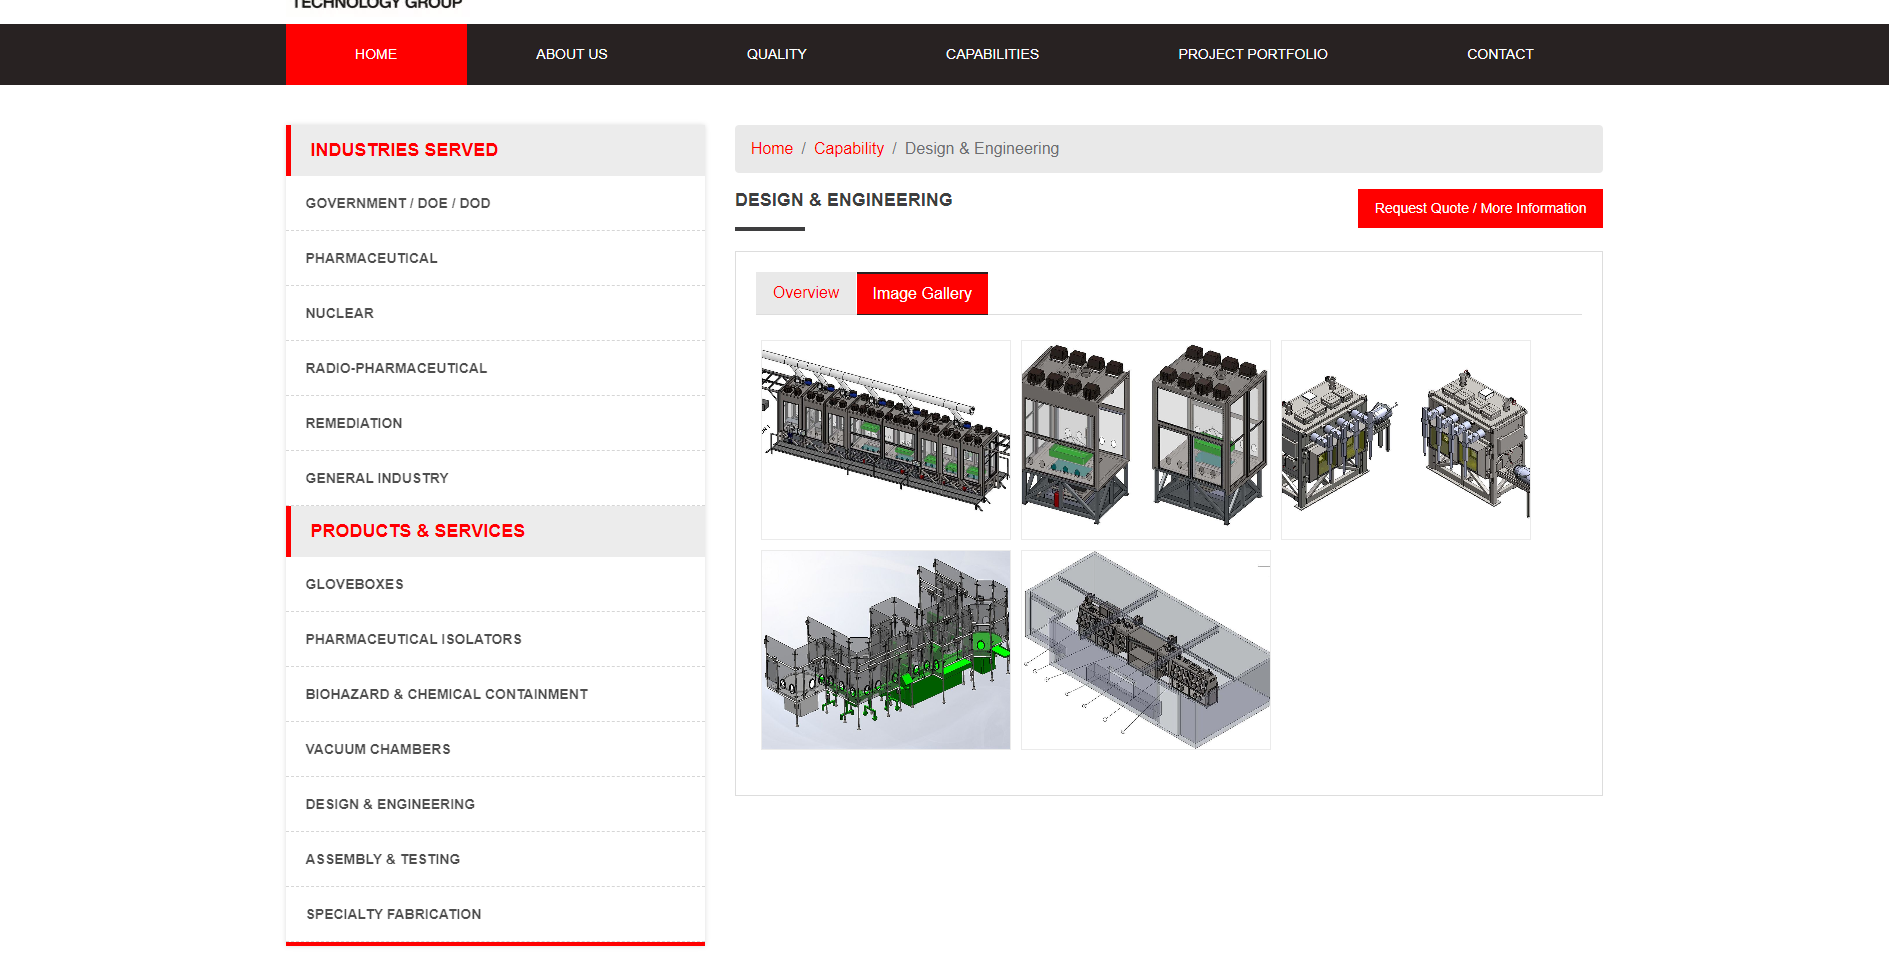Viewport: 1889px width, 959px height.
Task: View the NUCLEAR industry section
Action: coord(339,313)
